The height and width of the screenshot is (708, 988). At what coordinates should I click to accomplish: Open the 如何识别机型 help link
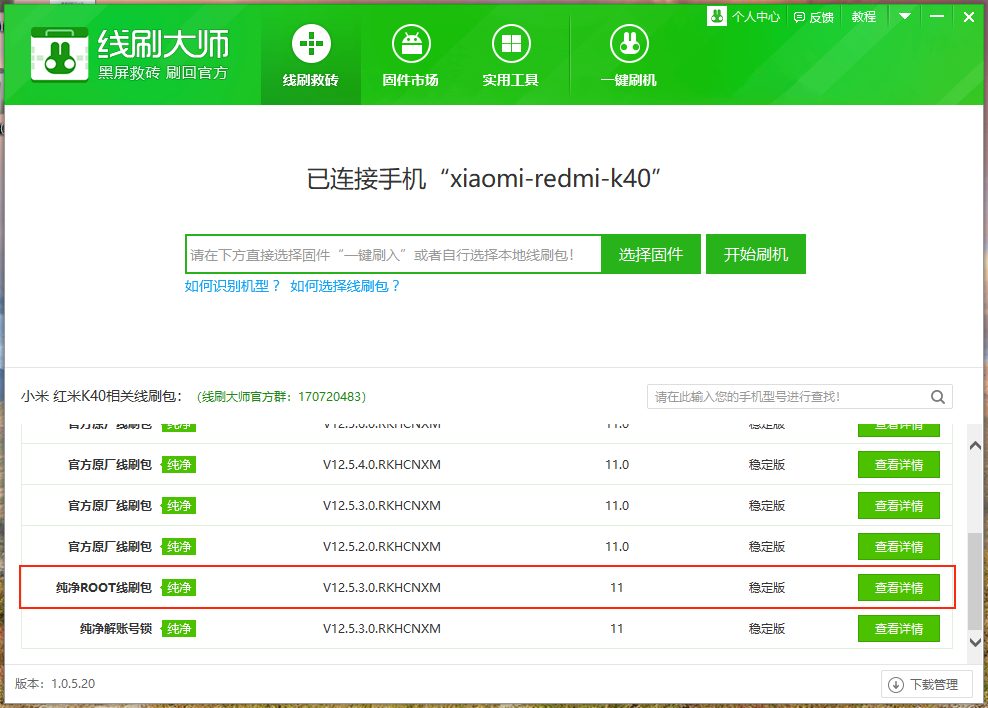tap(232, 286)
